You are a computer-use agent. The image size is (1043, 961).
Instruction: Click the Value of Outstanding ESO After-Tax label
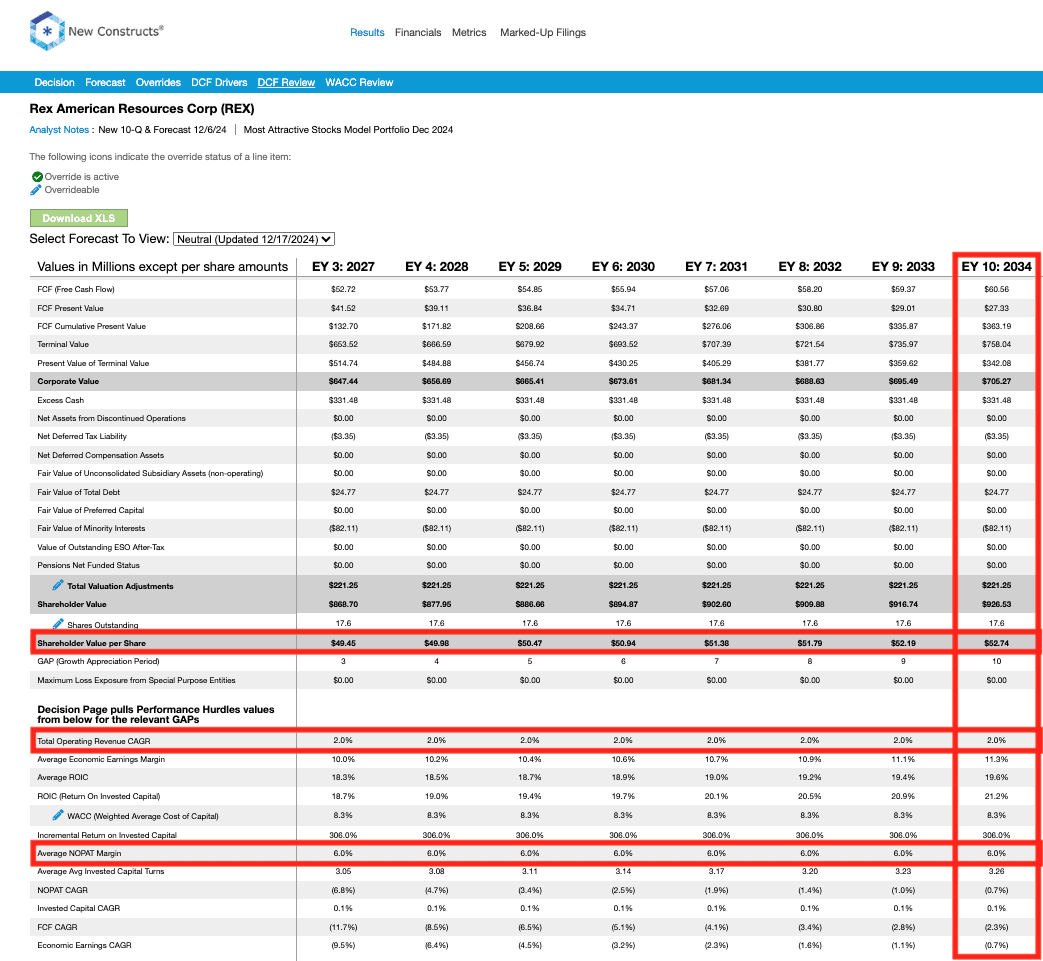point(100,547)
